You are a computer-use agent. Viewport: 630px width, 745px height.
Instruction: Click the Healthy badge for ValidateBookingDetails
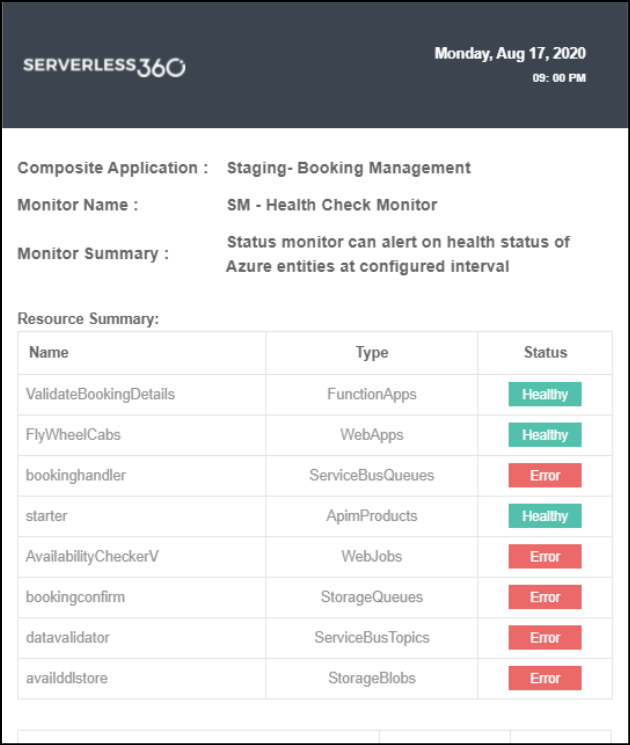point(545,395)
